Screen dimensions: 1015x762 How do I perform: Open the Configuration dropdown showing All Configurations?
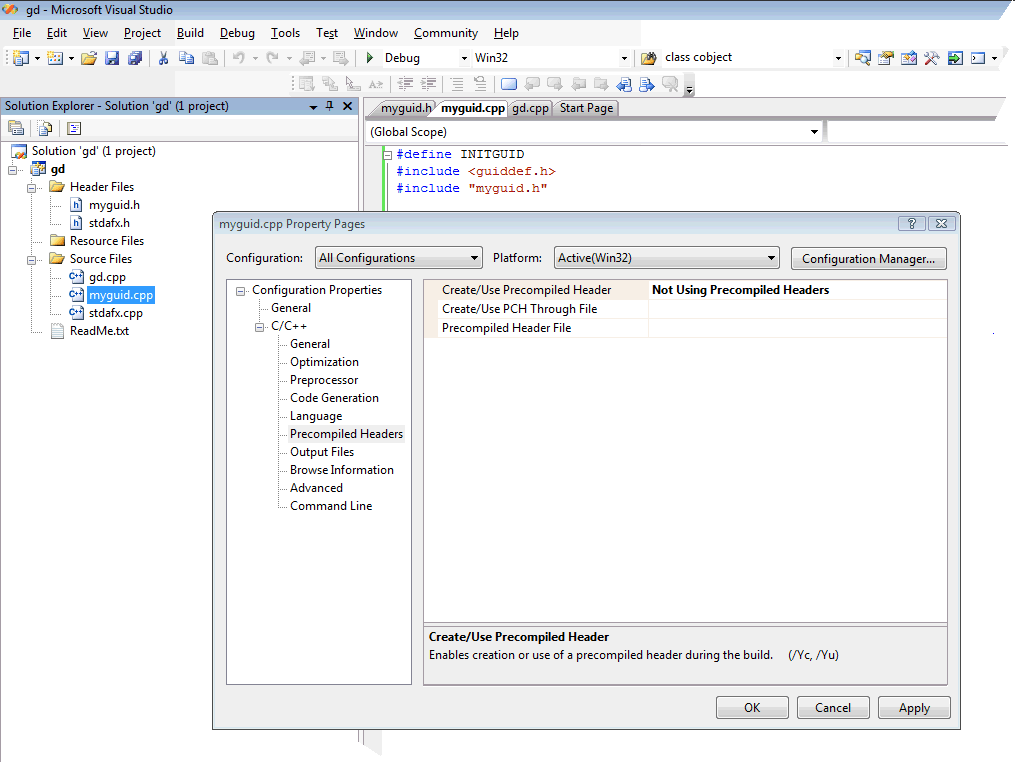pos(399,258)
